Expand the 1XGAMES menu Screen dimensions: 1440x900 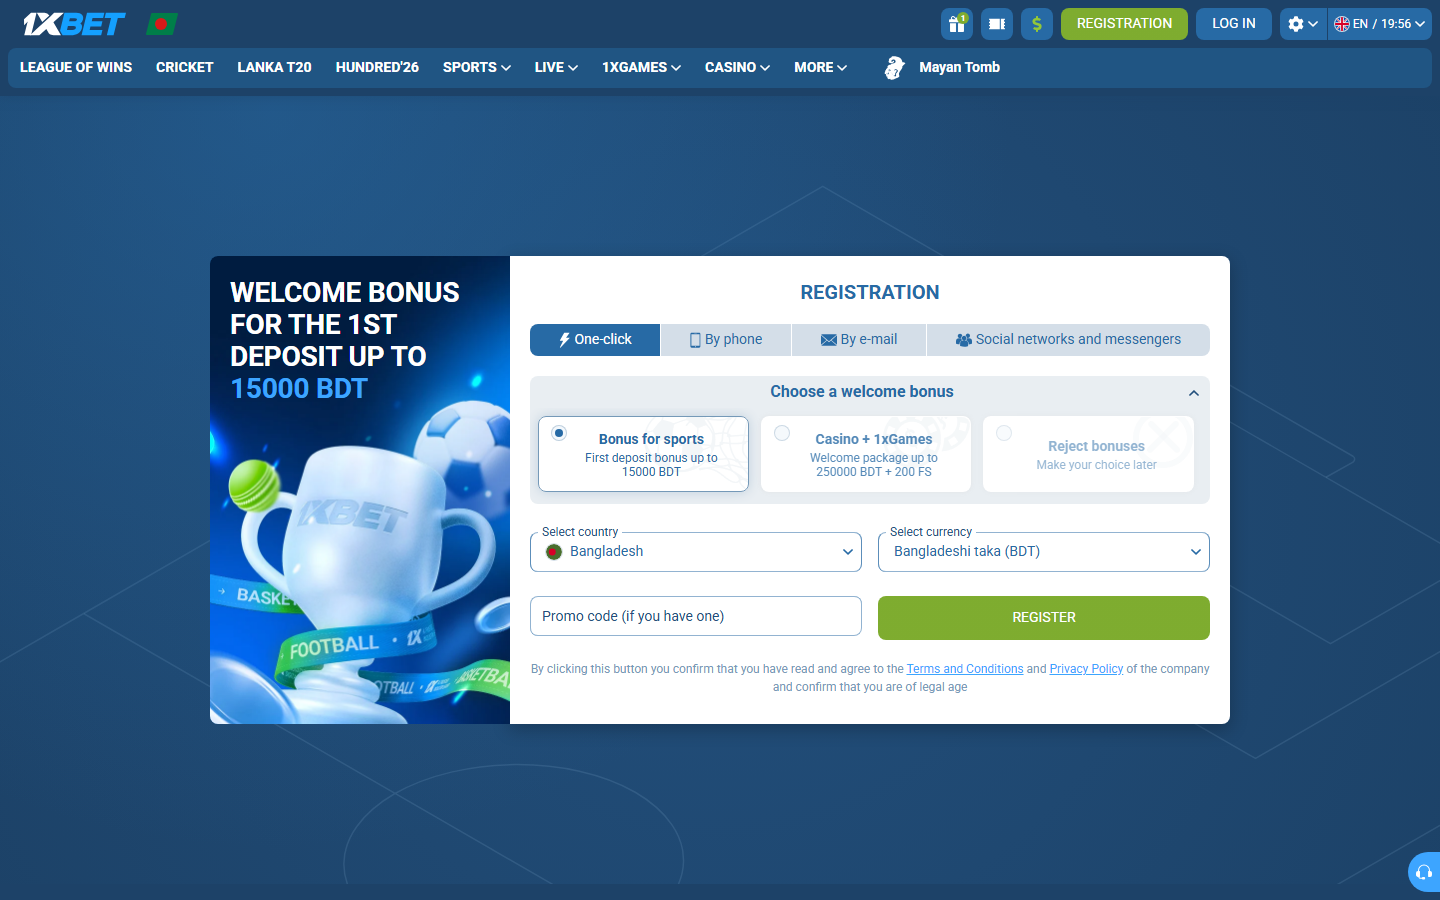pos(641,68)
